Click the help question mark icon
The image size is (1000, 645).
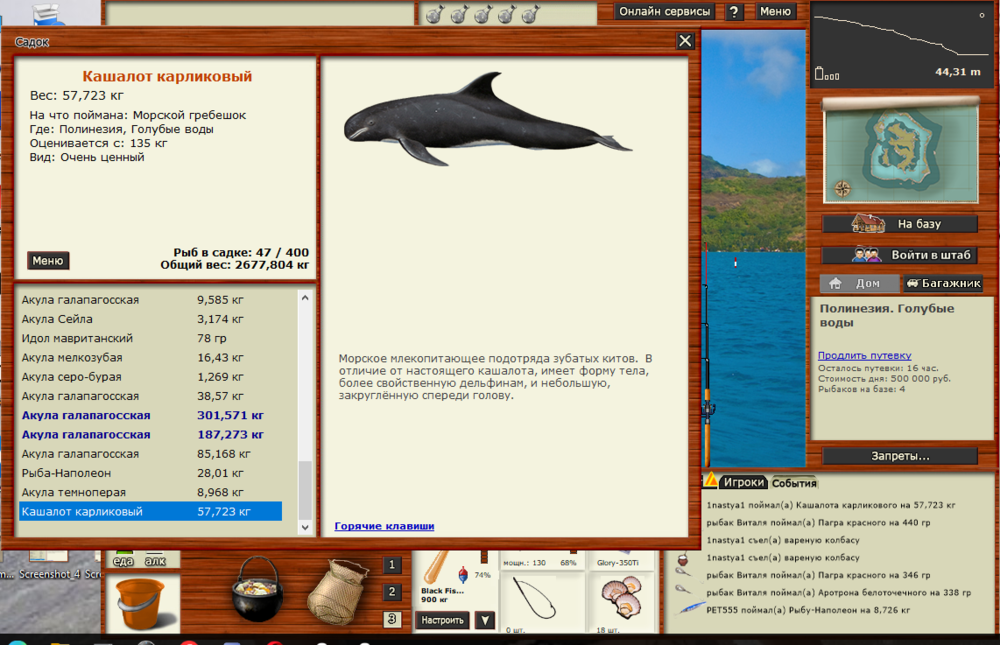[735, 12]
